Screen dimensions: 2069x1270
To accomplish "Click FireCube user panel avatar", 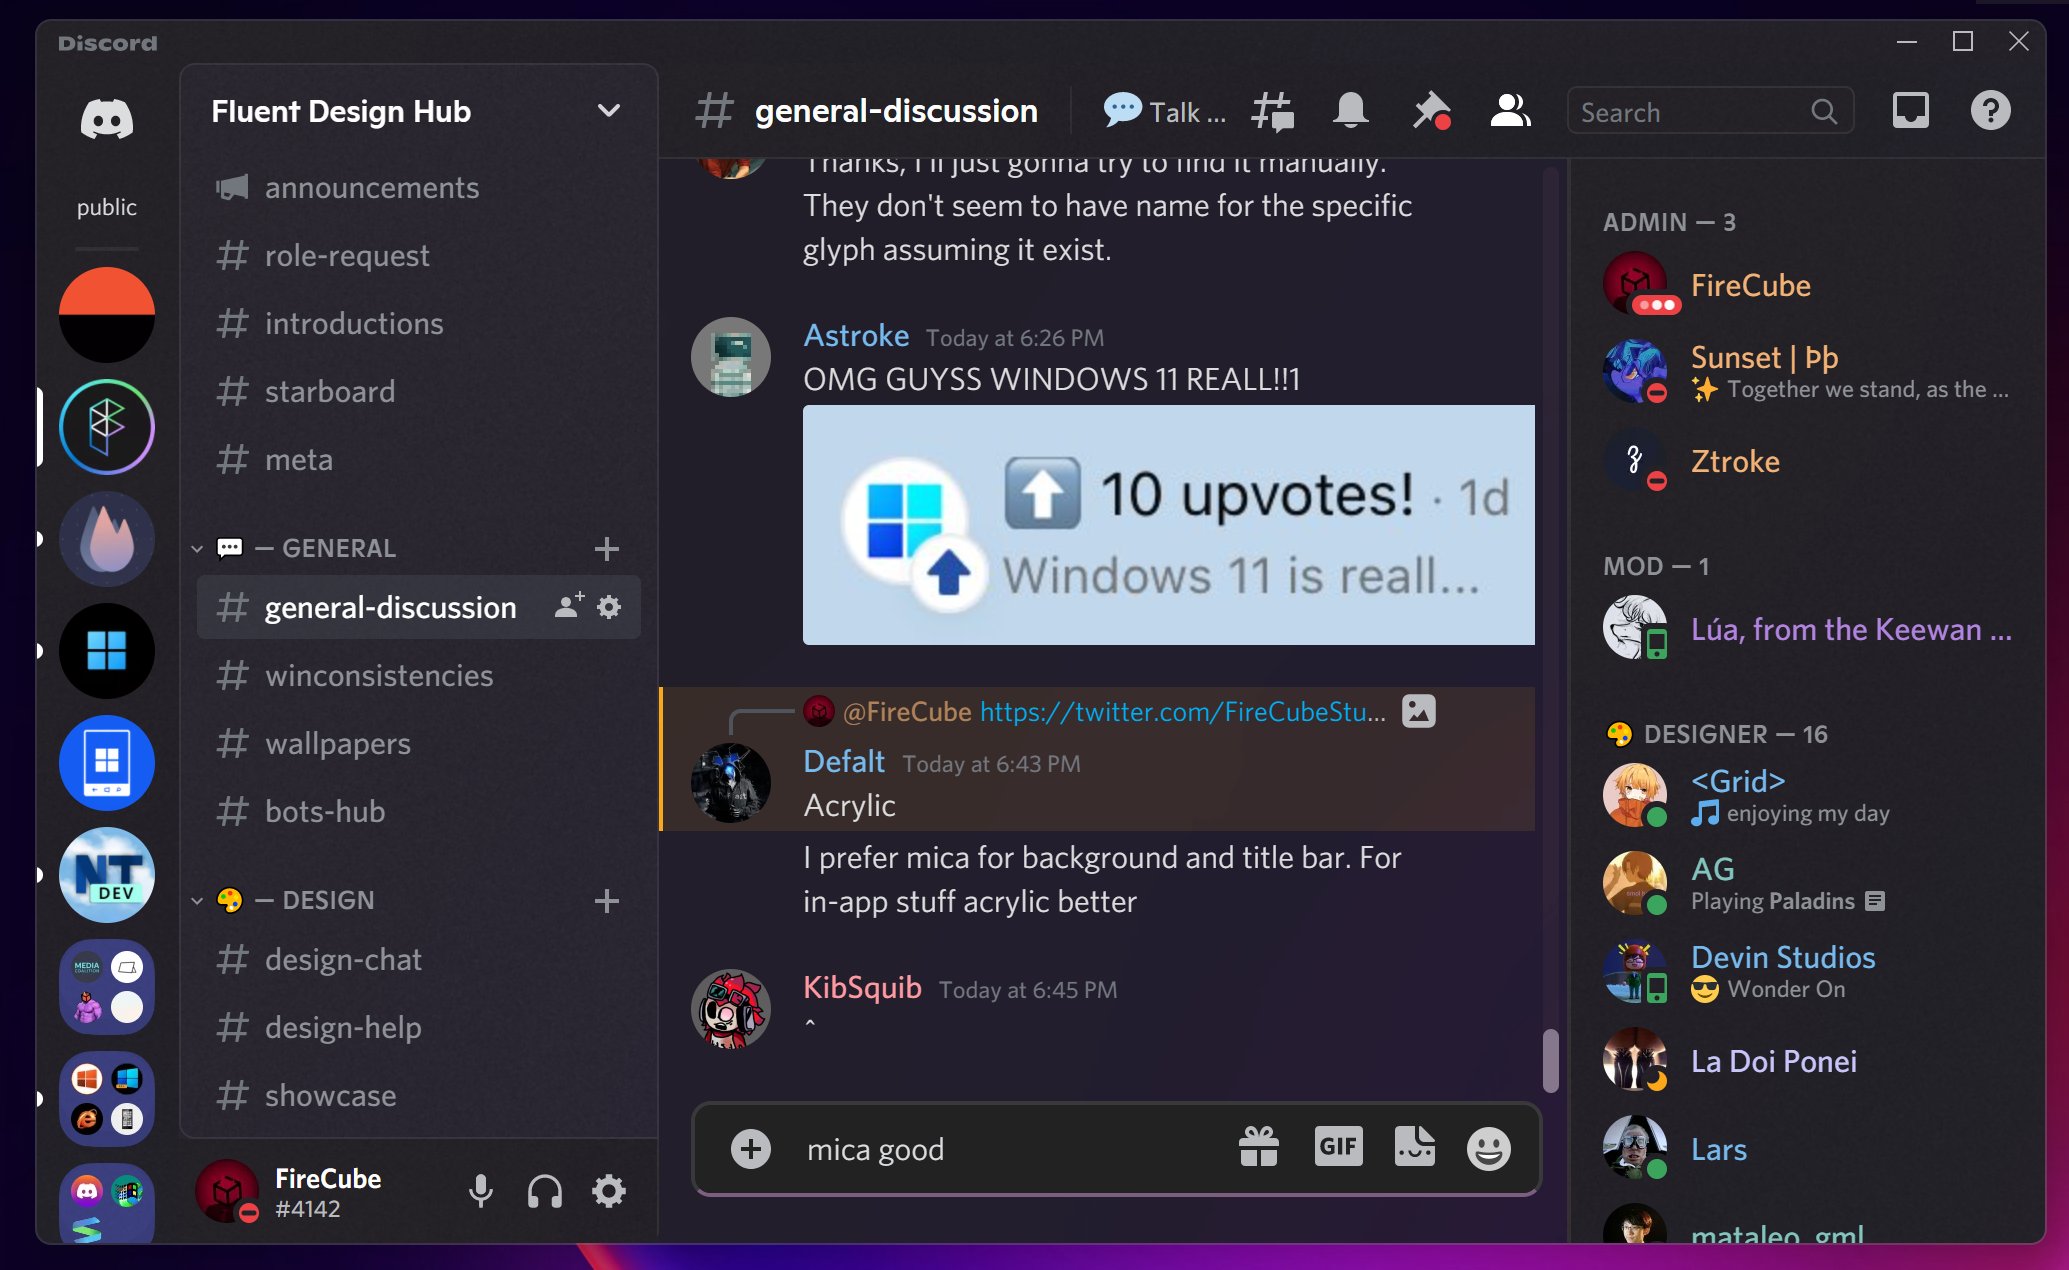I will pos(227,1191).
